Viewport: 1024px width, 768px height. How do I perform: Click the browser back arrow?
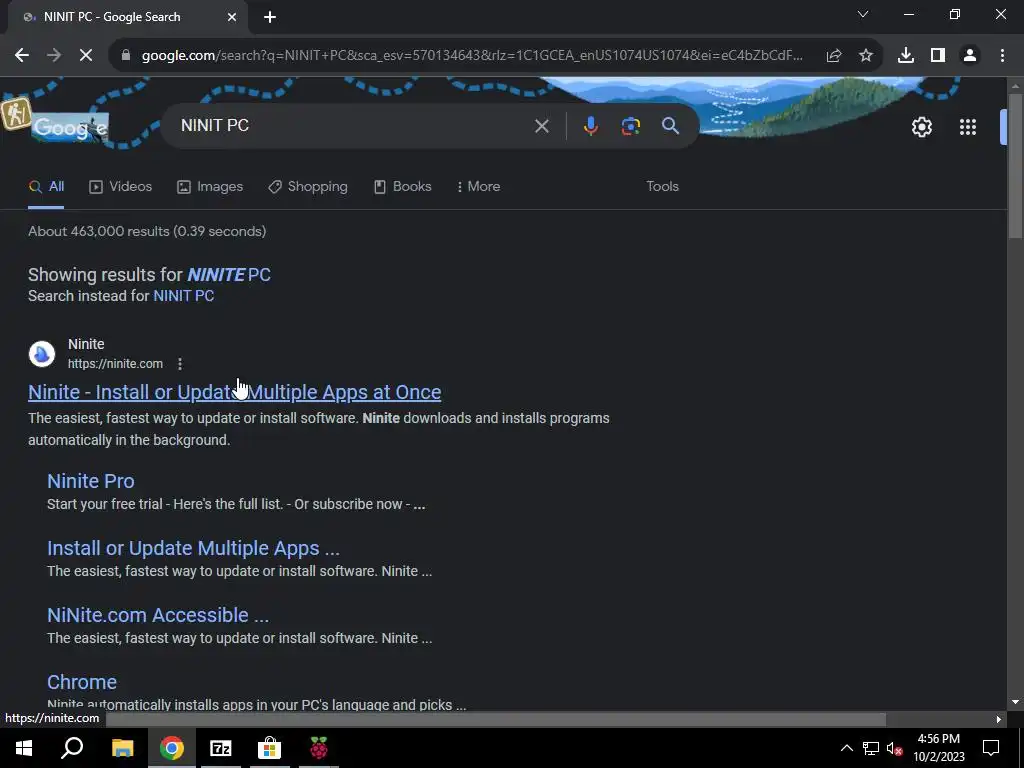22,56
